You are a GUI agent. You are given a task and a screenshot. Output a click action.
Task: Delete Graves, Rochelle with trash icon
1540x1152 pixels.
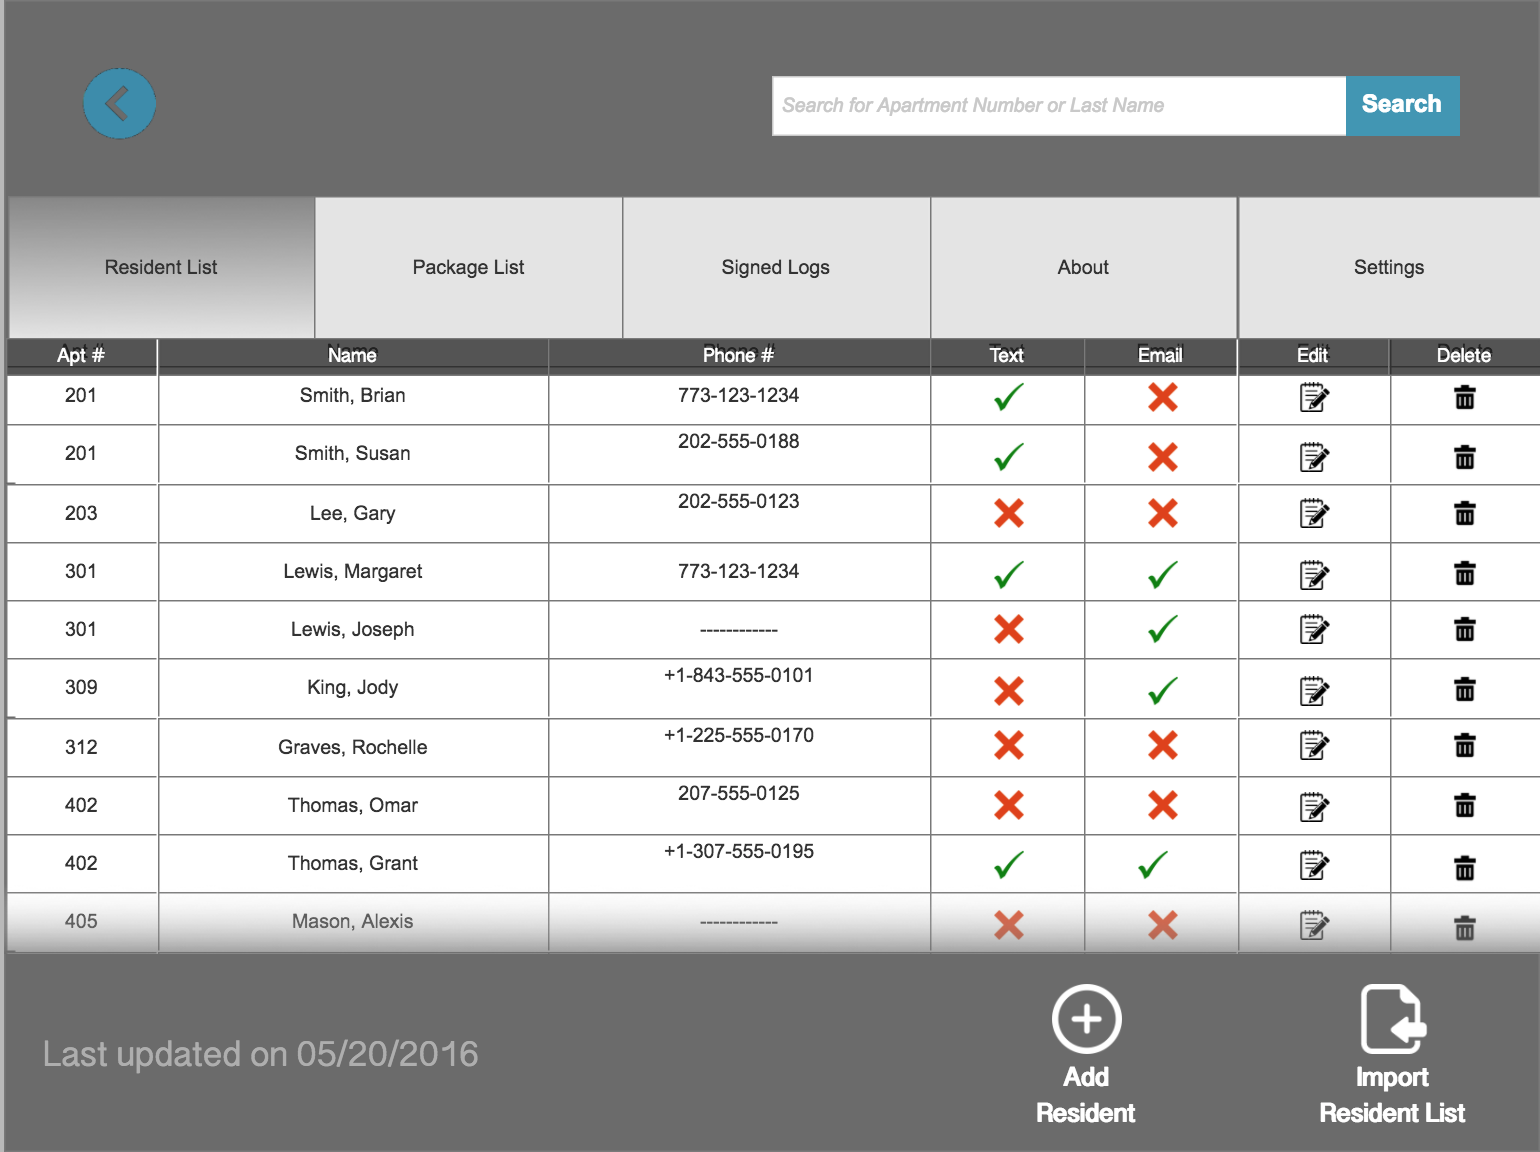1465,745
